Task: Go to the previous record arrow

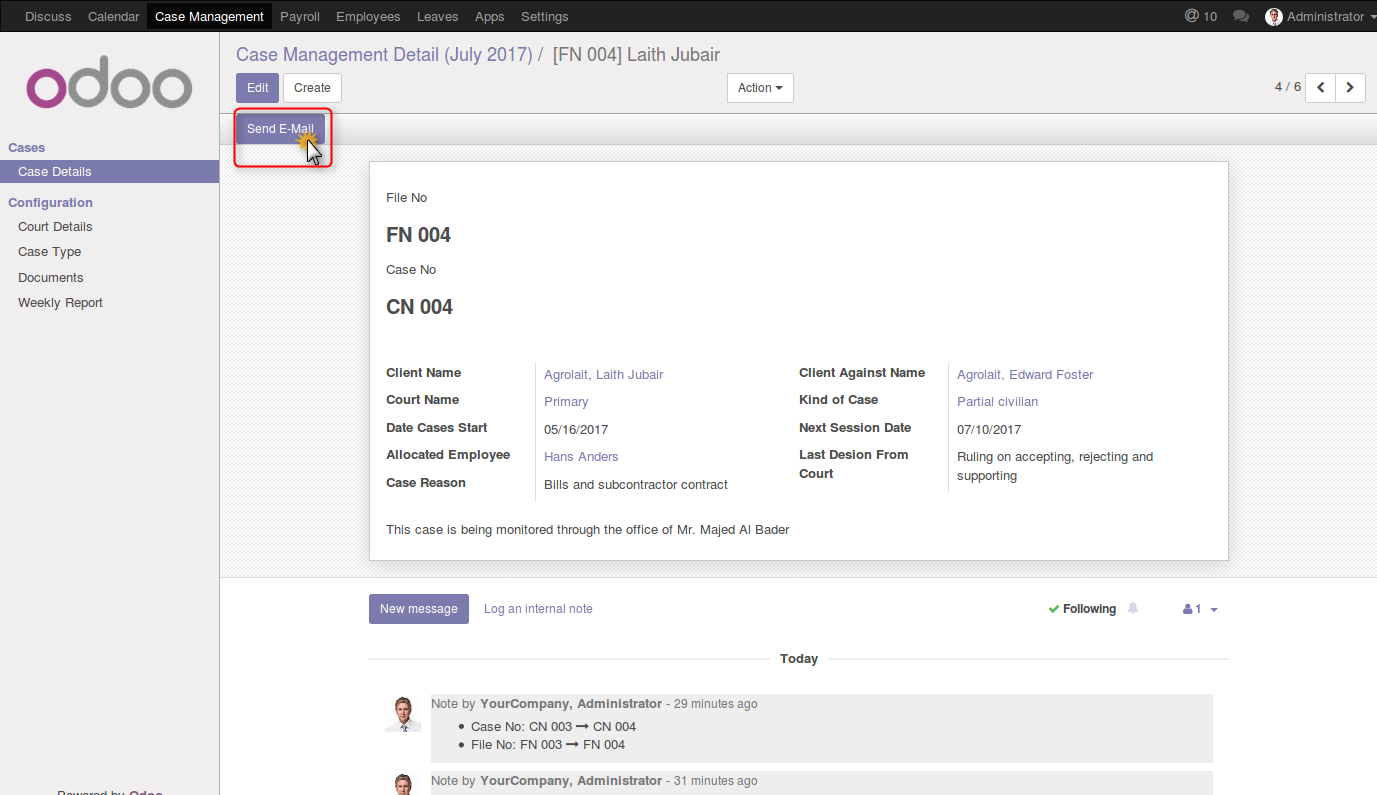Action: point(1321,88)
